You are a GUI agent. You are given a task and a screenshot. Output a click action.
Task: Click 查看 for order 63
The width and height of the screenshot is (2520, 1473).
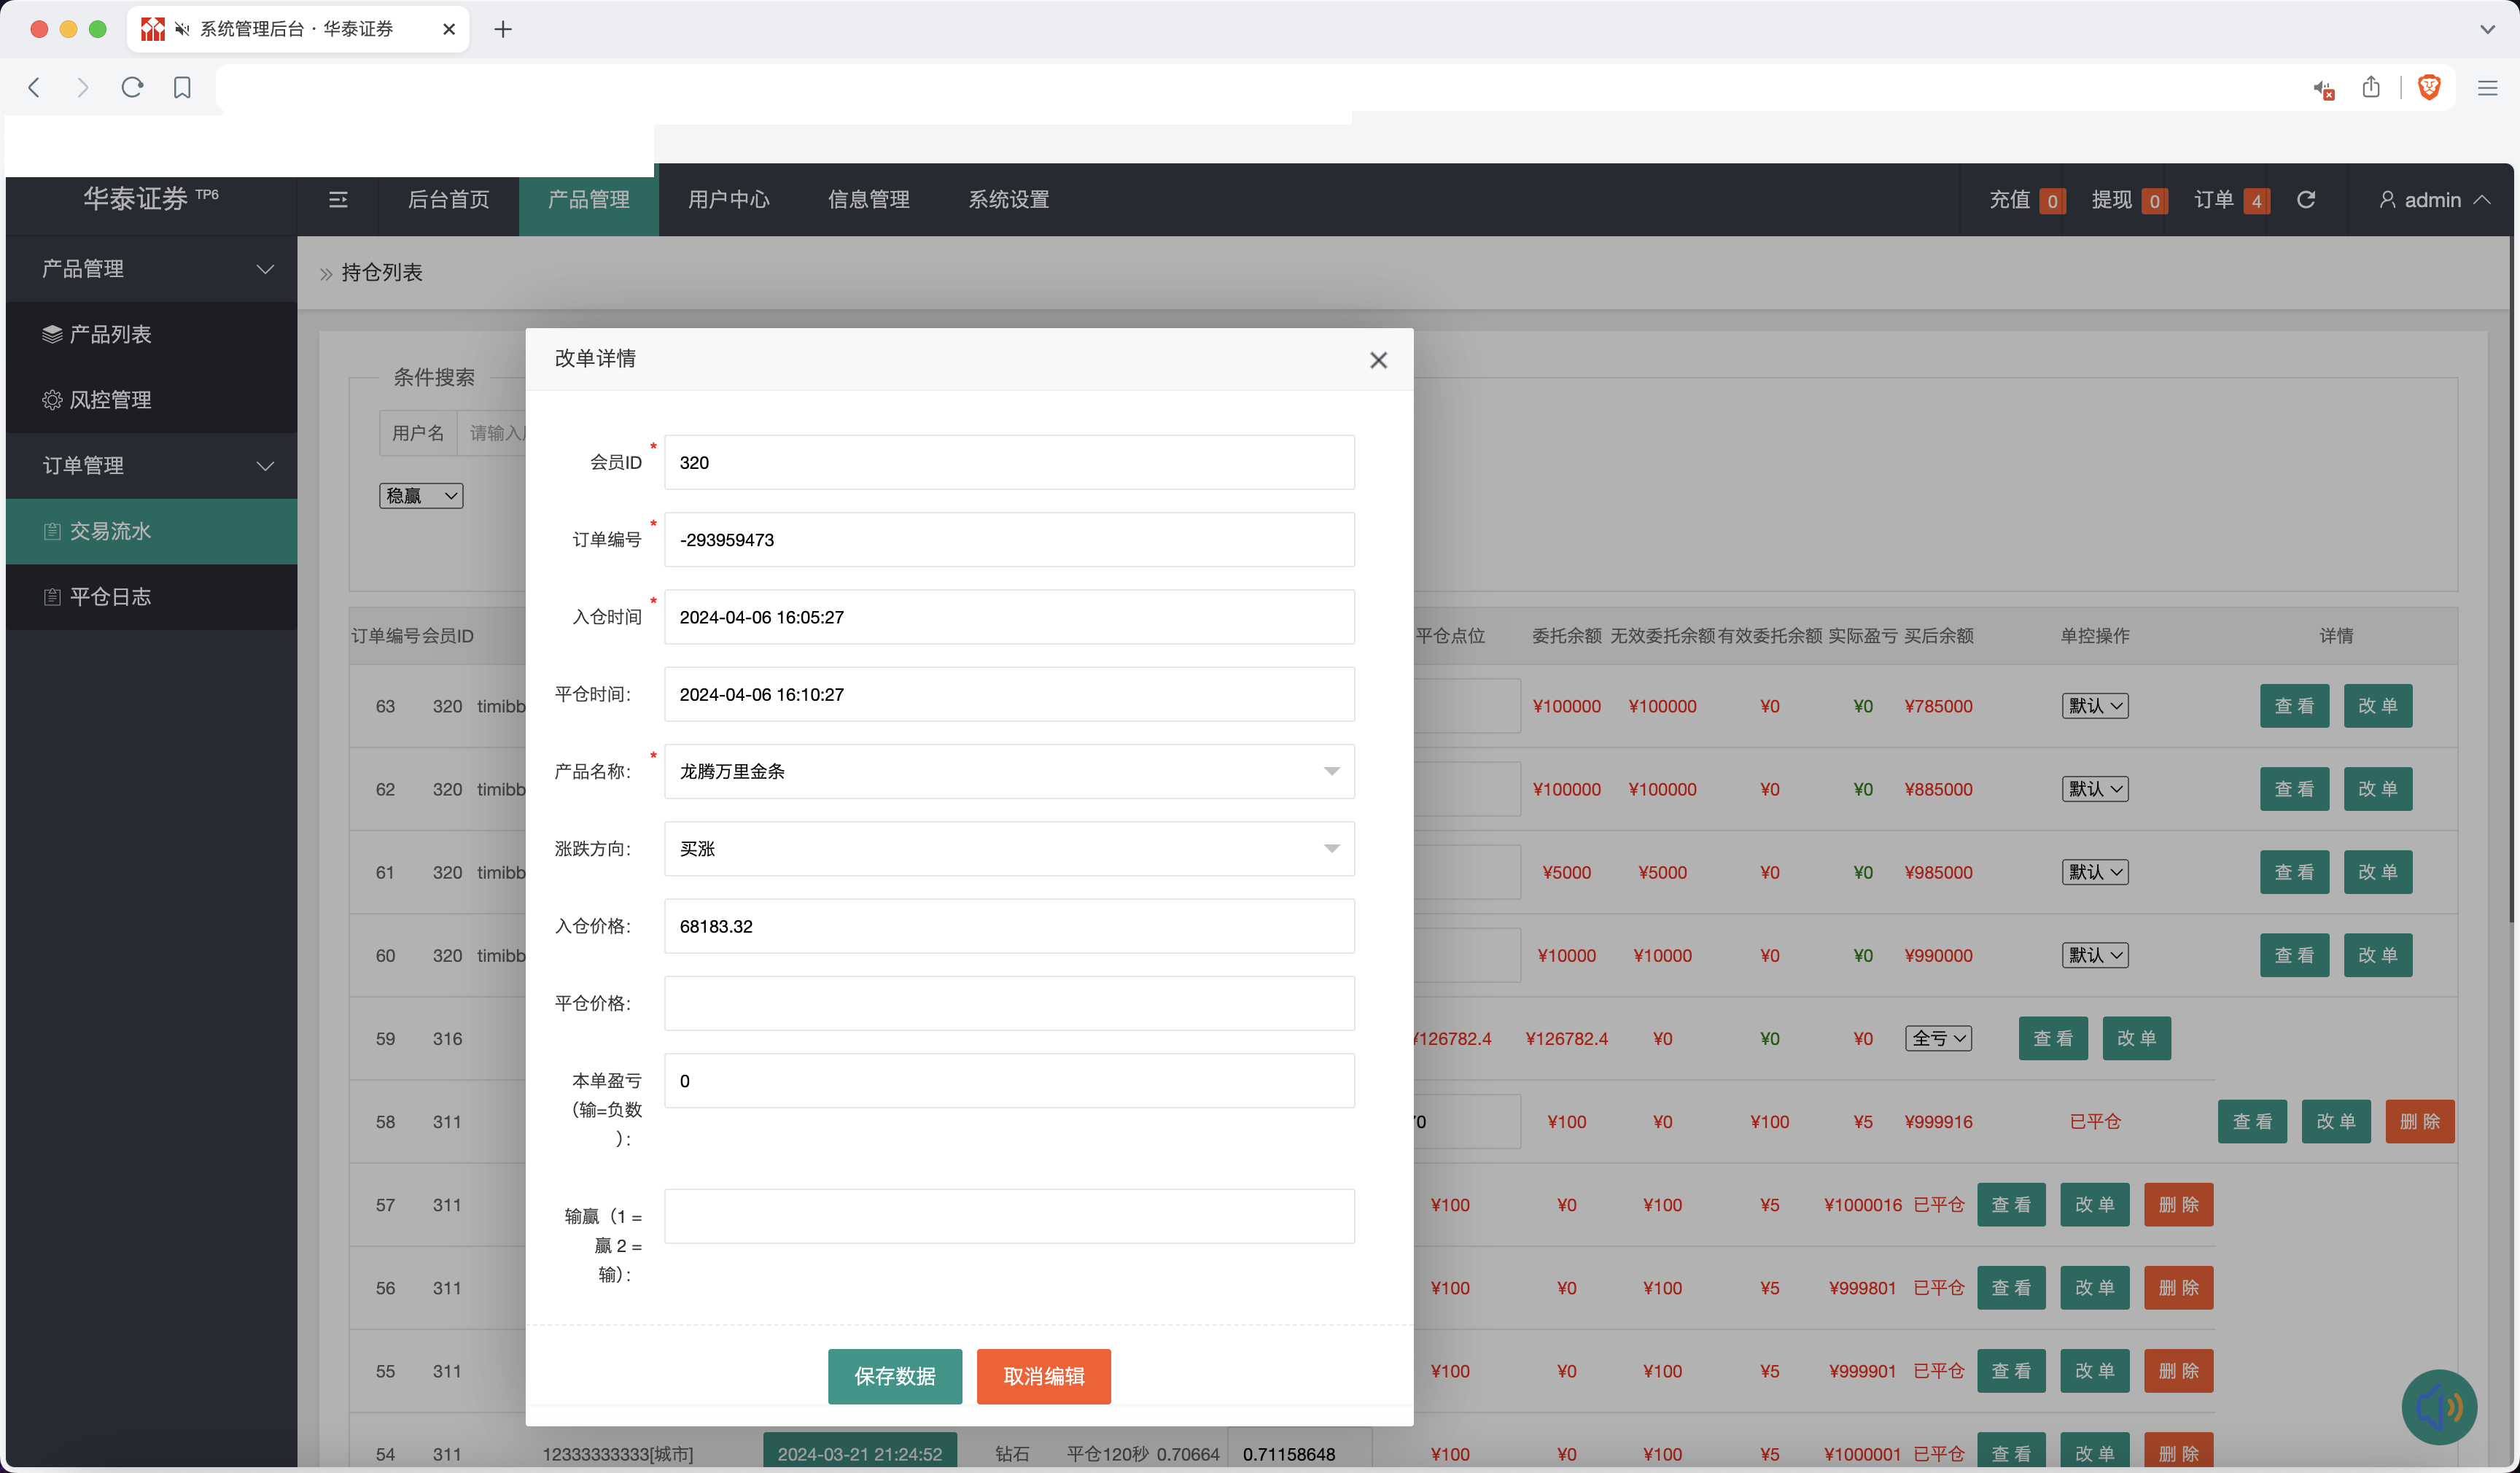(x=2294, y=706)
